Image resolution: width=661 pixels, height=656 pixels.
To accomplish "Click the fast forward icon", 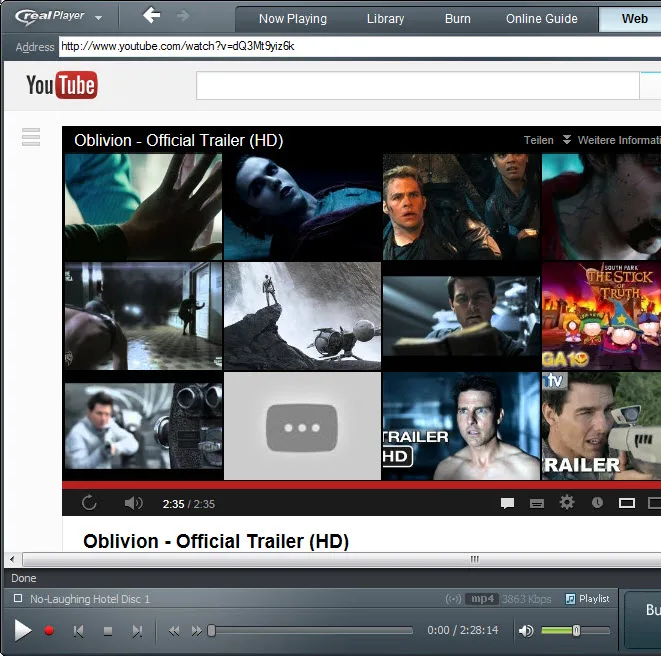I will (x=196, y=631).
